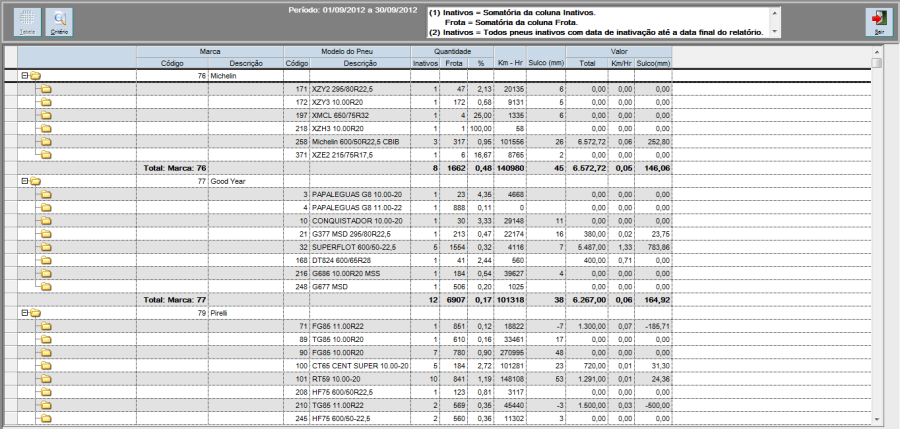Click the Frota total '6907' in Marca 77 totals
This screenshot has height=429, width=900.
(x=454, y=300)
